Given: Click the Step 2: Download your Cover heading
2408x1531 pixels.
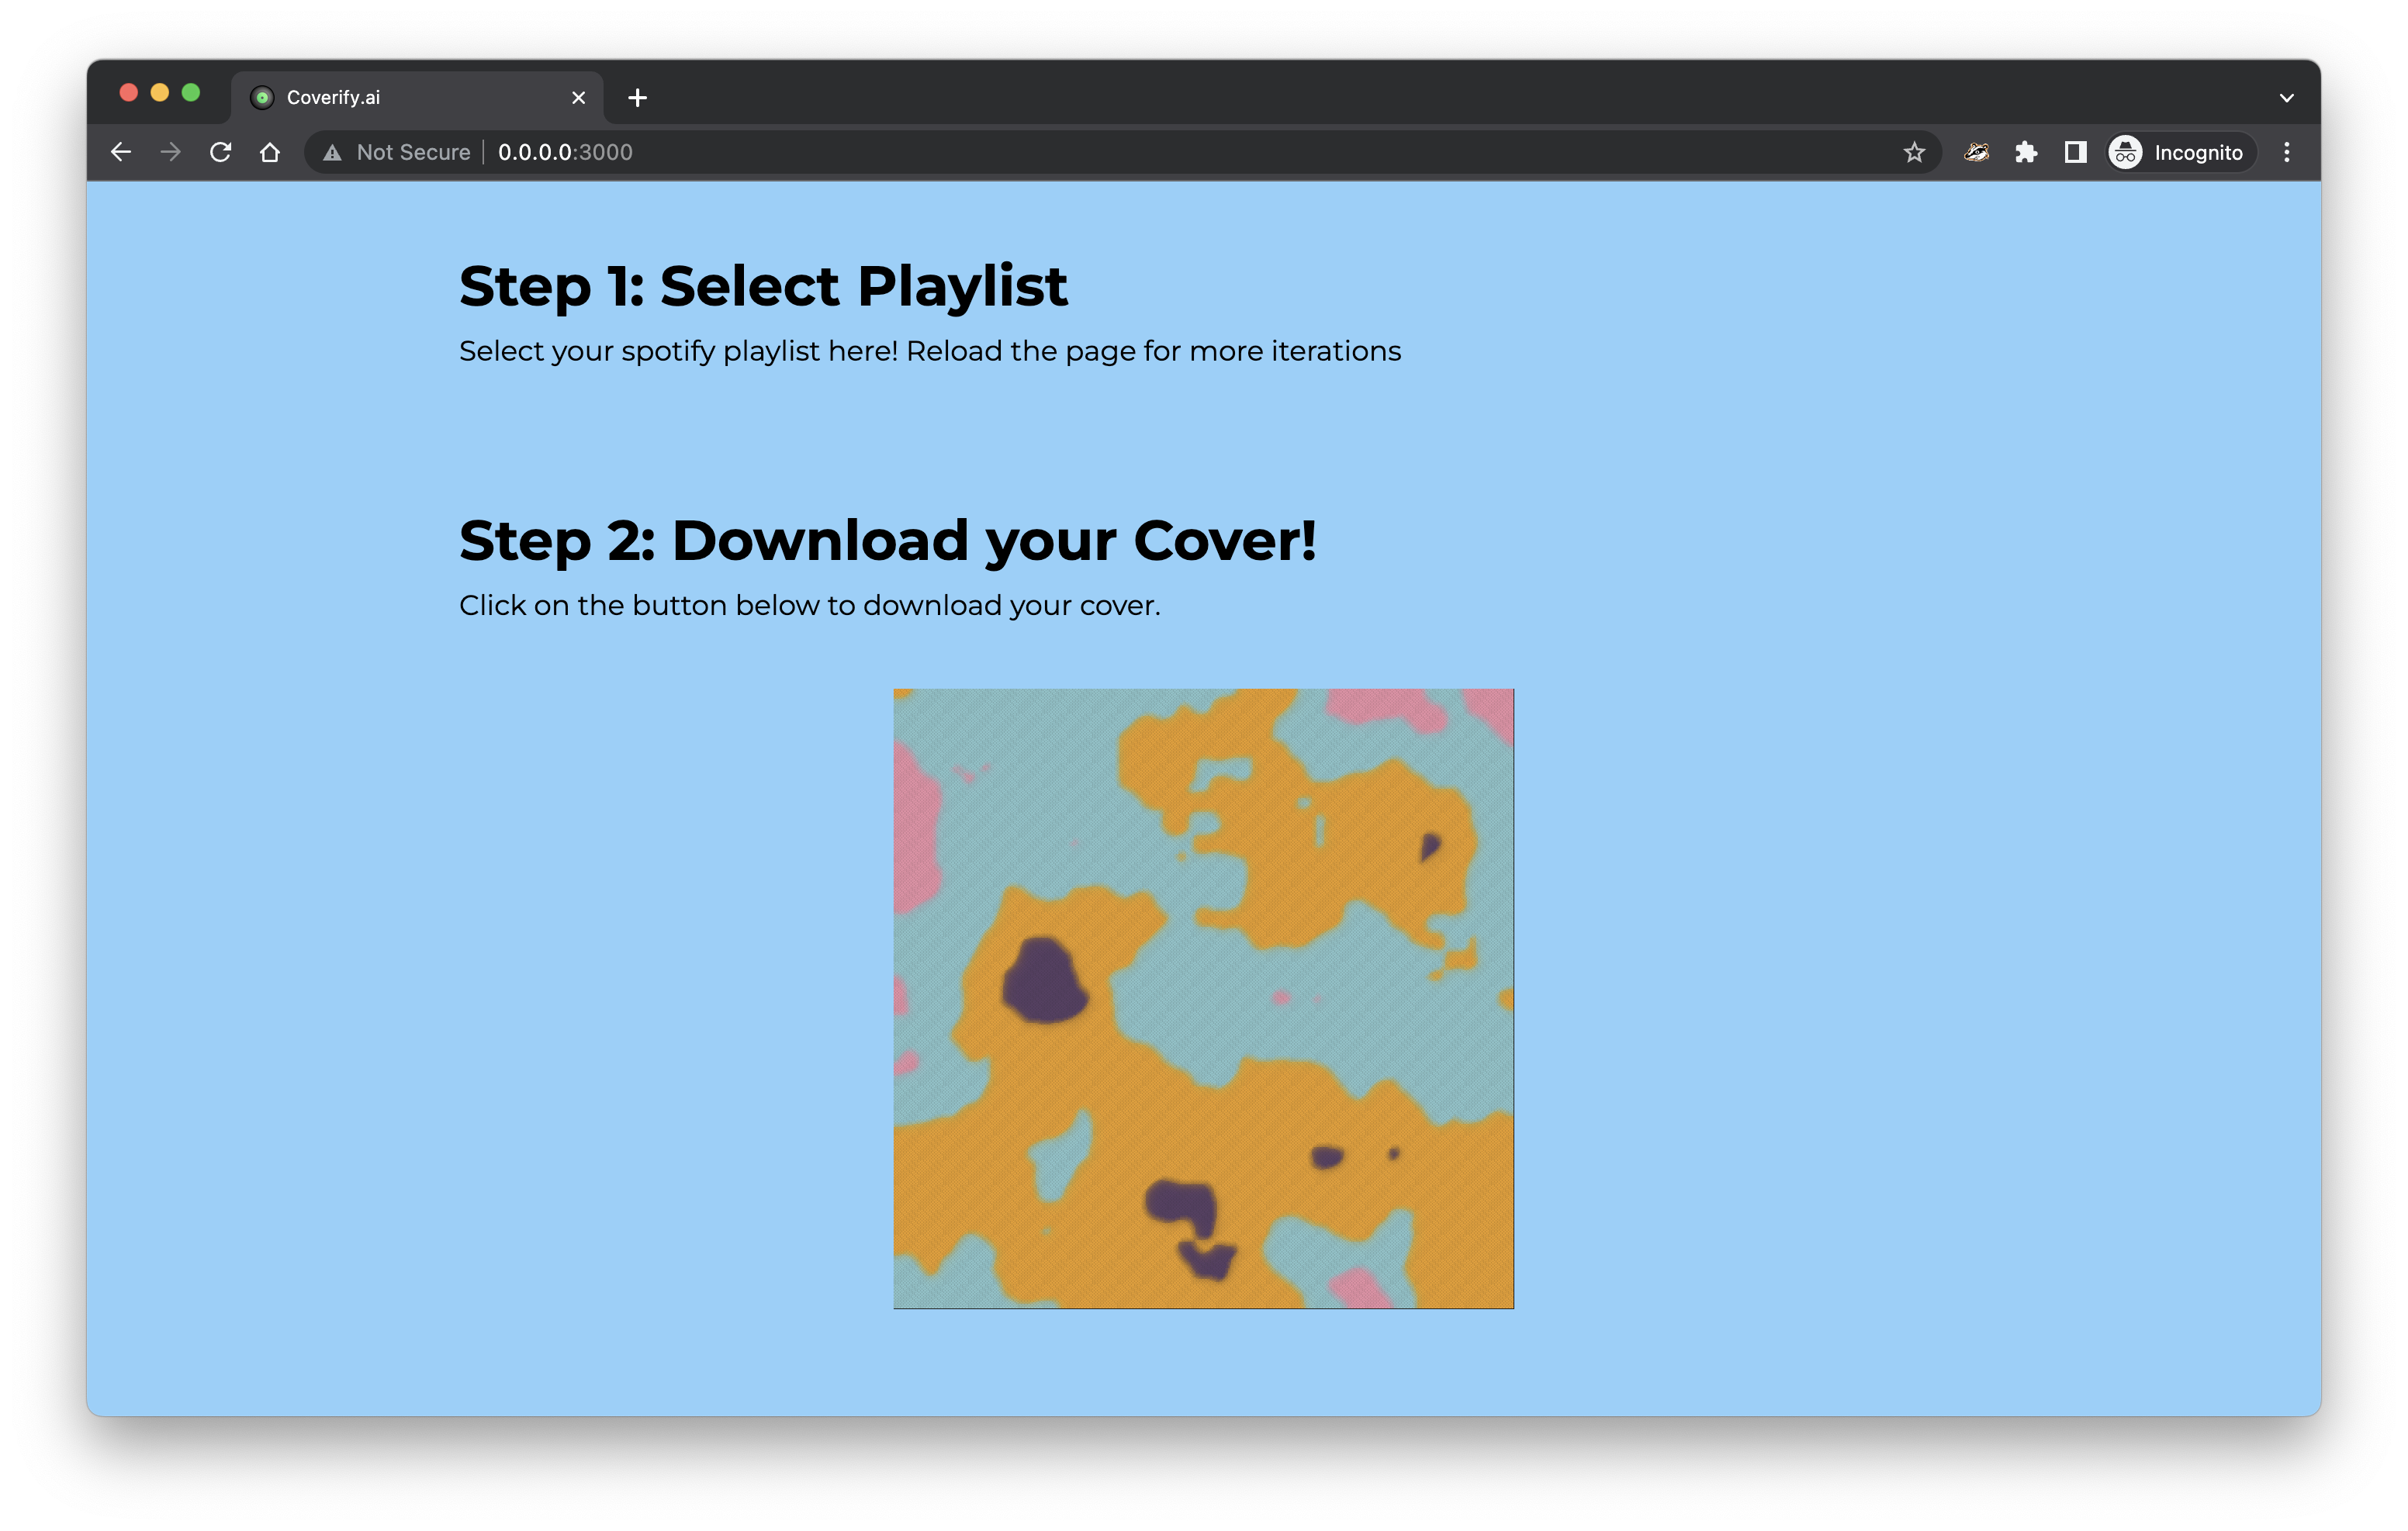Looking at the screenshot, I should [887, 541].
